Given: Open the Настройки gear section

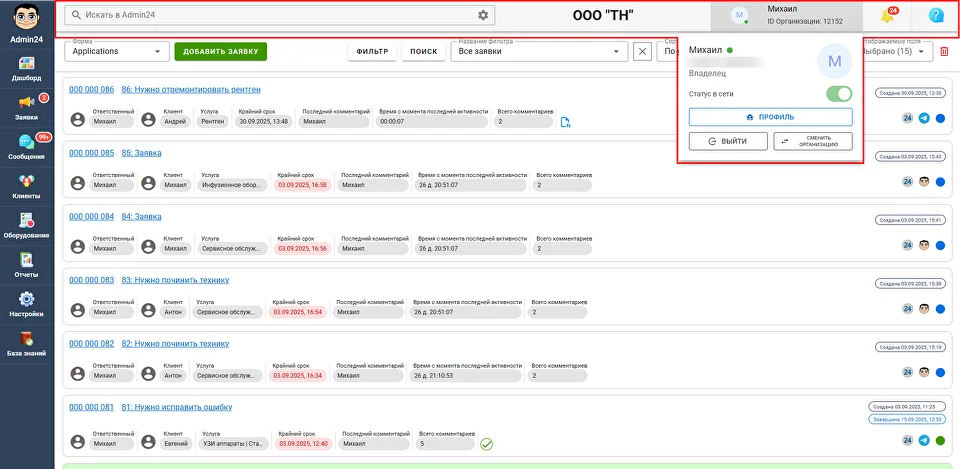Looking at the screenshot, I should pyautogui.click(x=26, y=304).
